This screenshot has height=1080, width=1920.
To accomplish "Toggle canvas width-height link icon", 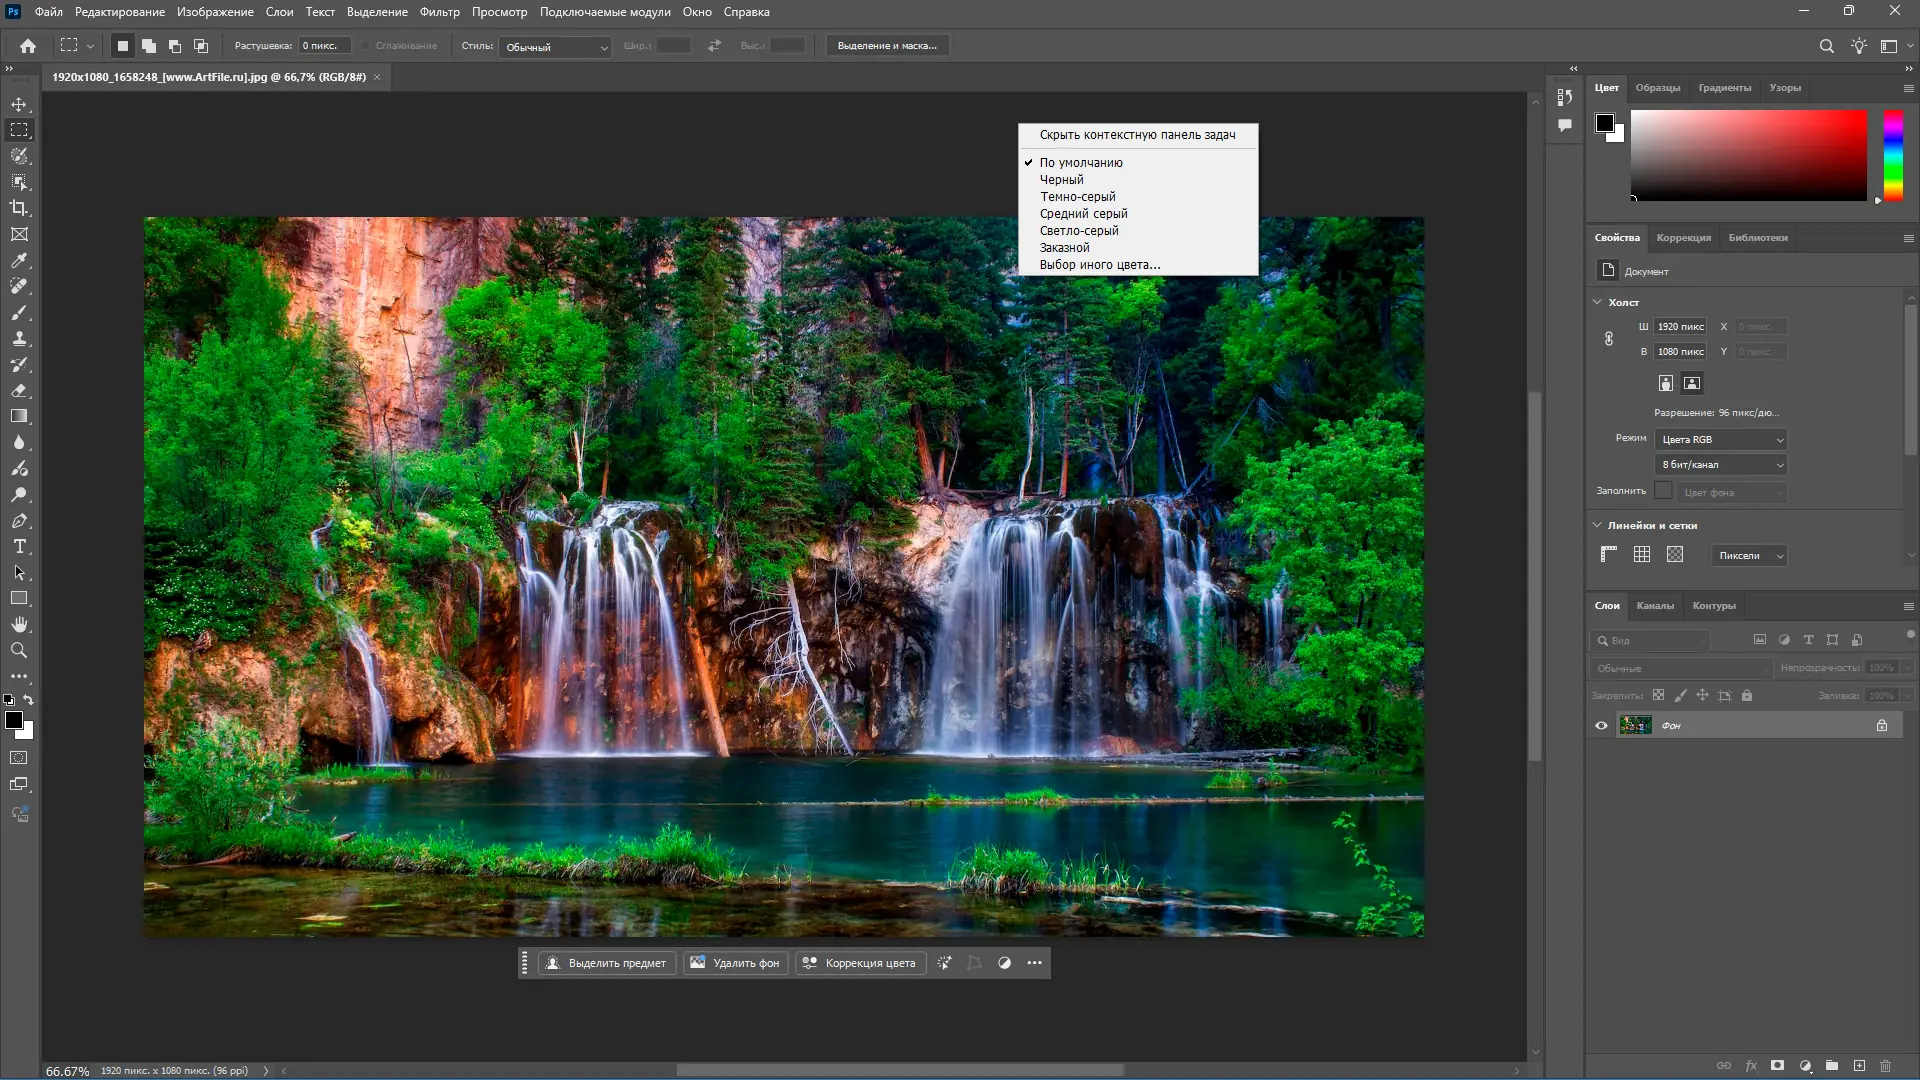I will 1609,339.
